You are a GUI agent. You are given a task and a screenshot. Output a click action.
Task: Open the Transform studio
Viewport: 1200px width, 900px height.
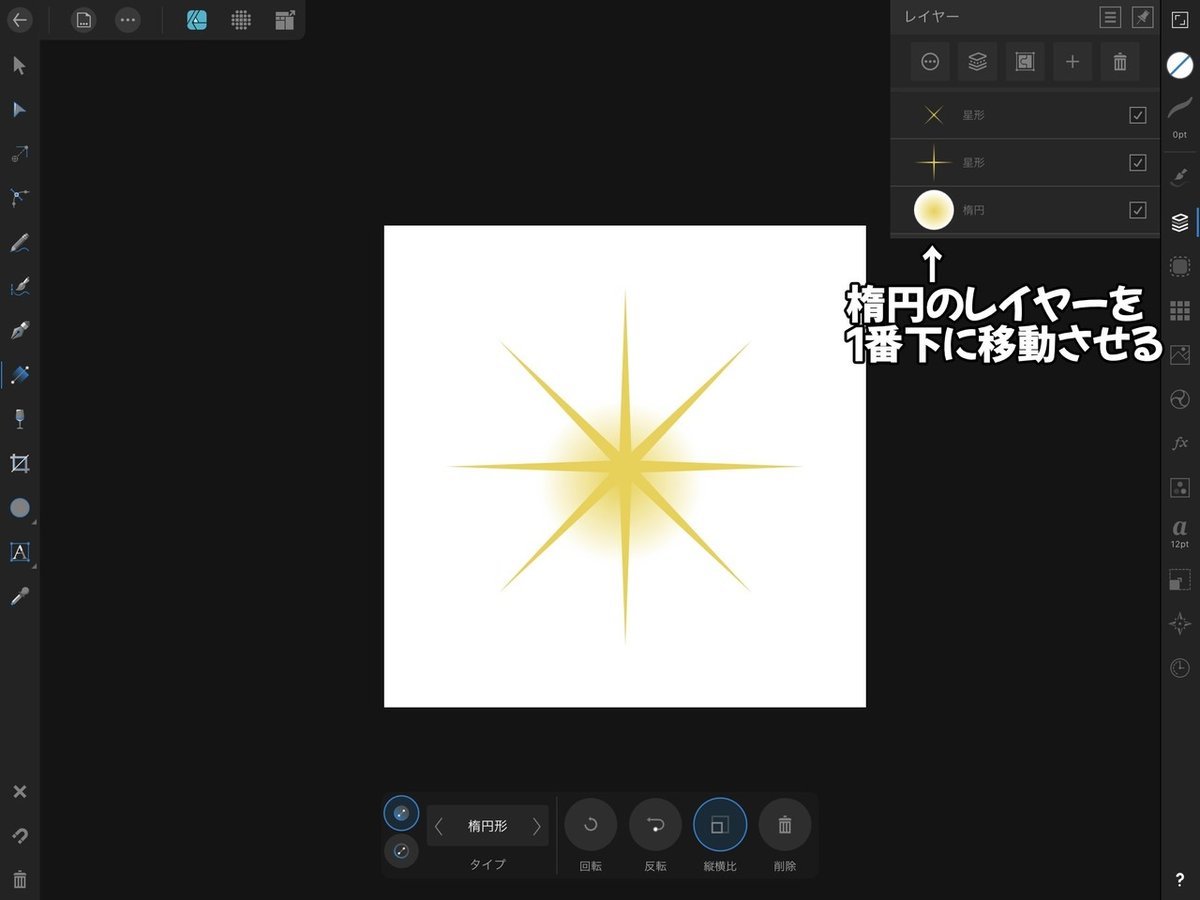(1180, 579)
